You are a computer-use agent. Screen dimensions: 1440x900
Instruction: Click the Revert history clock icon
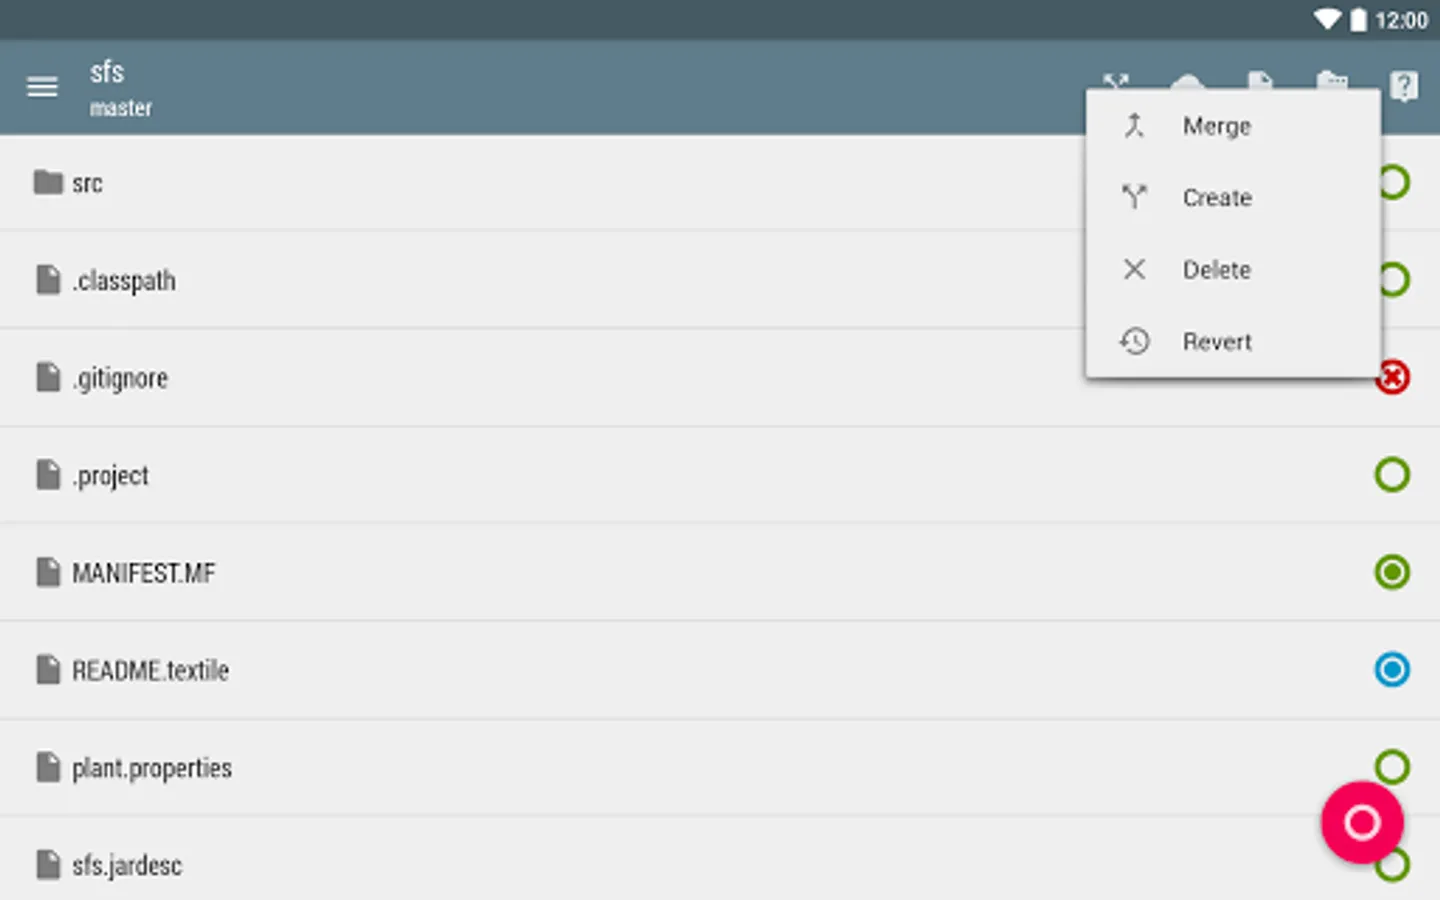tap(1134, 341)
